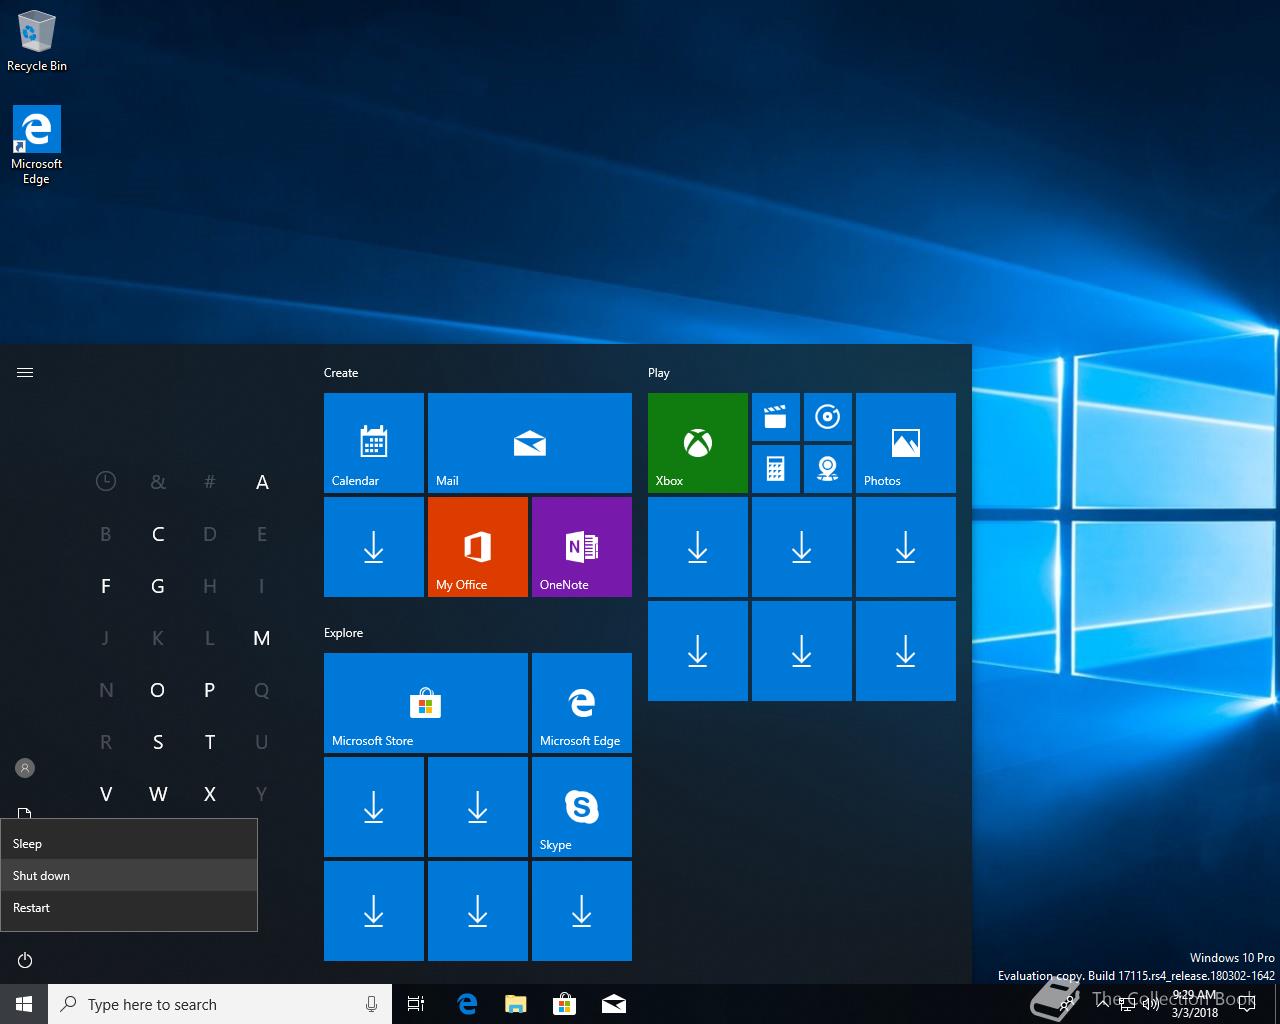Open the OneNote tile

(582, 547)
